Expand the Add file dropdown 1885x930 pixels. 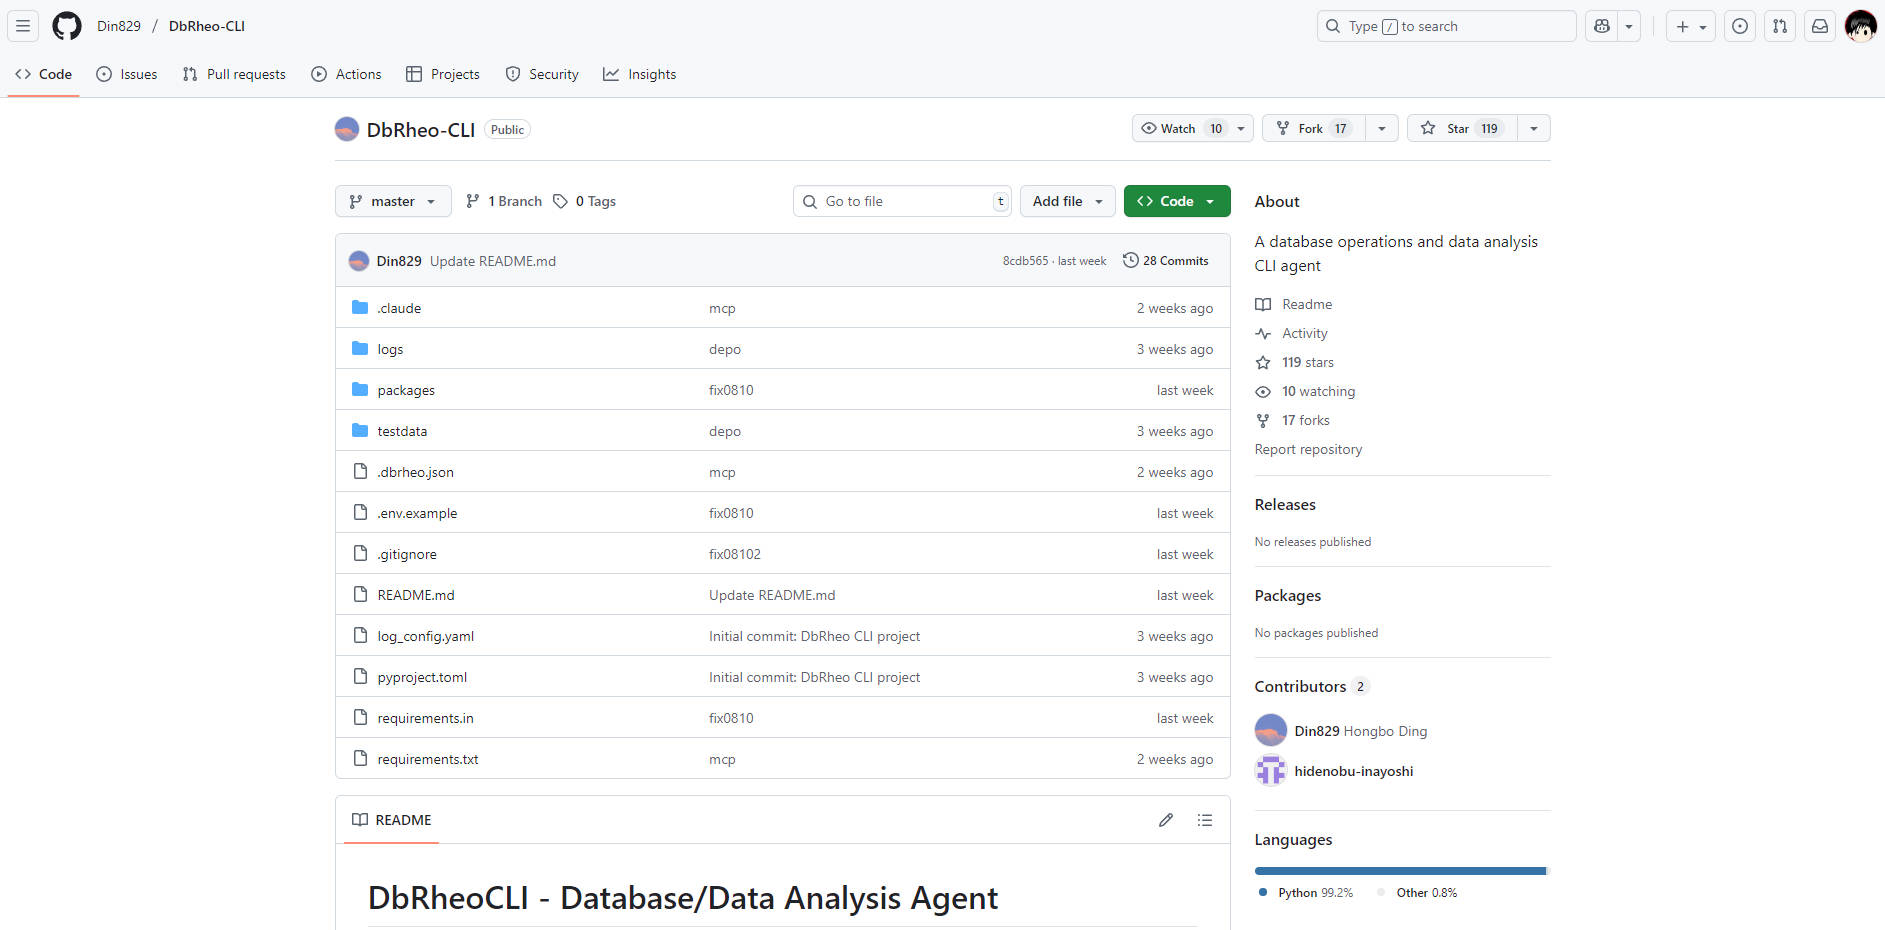pyautogui.click(x=1067, y=202)
